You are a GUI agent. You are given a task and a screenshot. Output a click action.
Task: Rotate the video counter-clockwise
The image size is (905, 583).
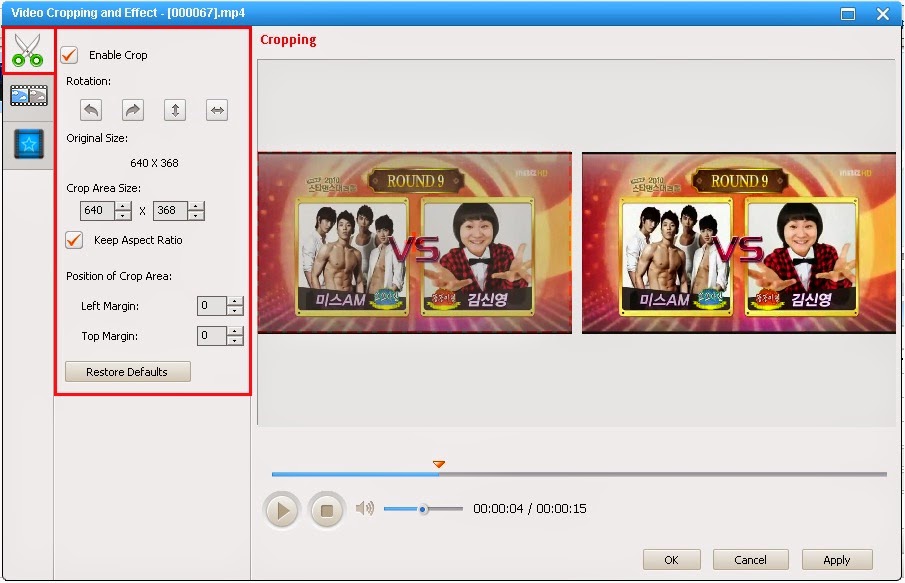(89, 110)
